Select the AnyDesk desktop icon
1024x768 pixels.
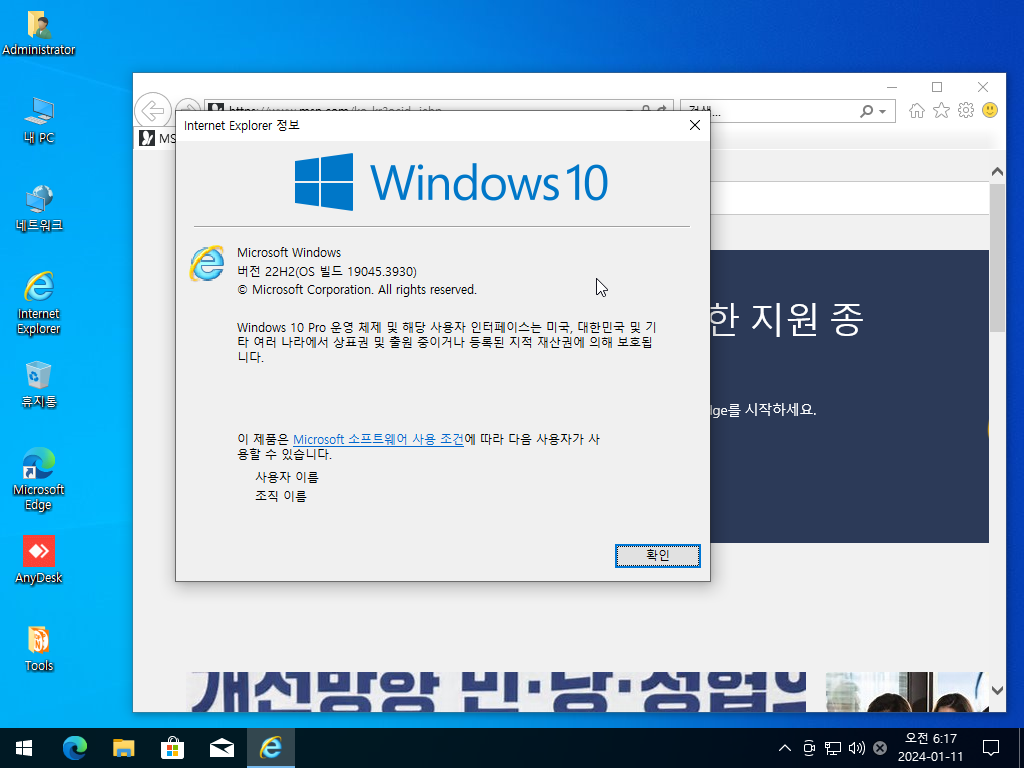pyautogui.click(x=39, y=560)
